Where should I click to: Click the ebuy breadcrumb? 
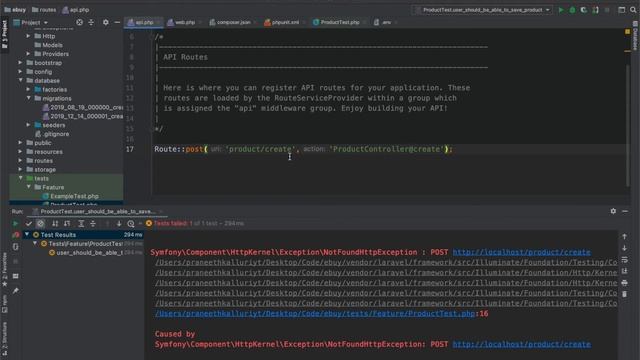click(15, 10)
